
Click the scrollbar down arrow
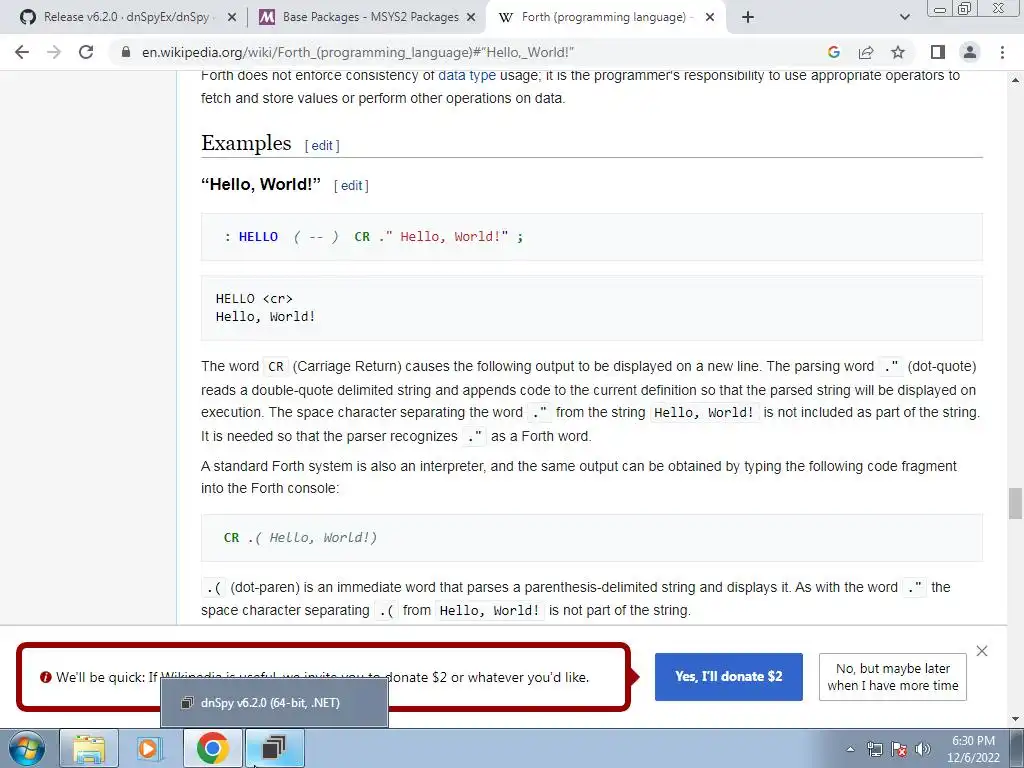click(x=1015, y=720)
